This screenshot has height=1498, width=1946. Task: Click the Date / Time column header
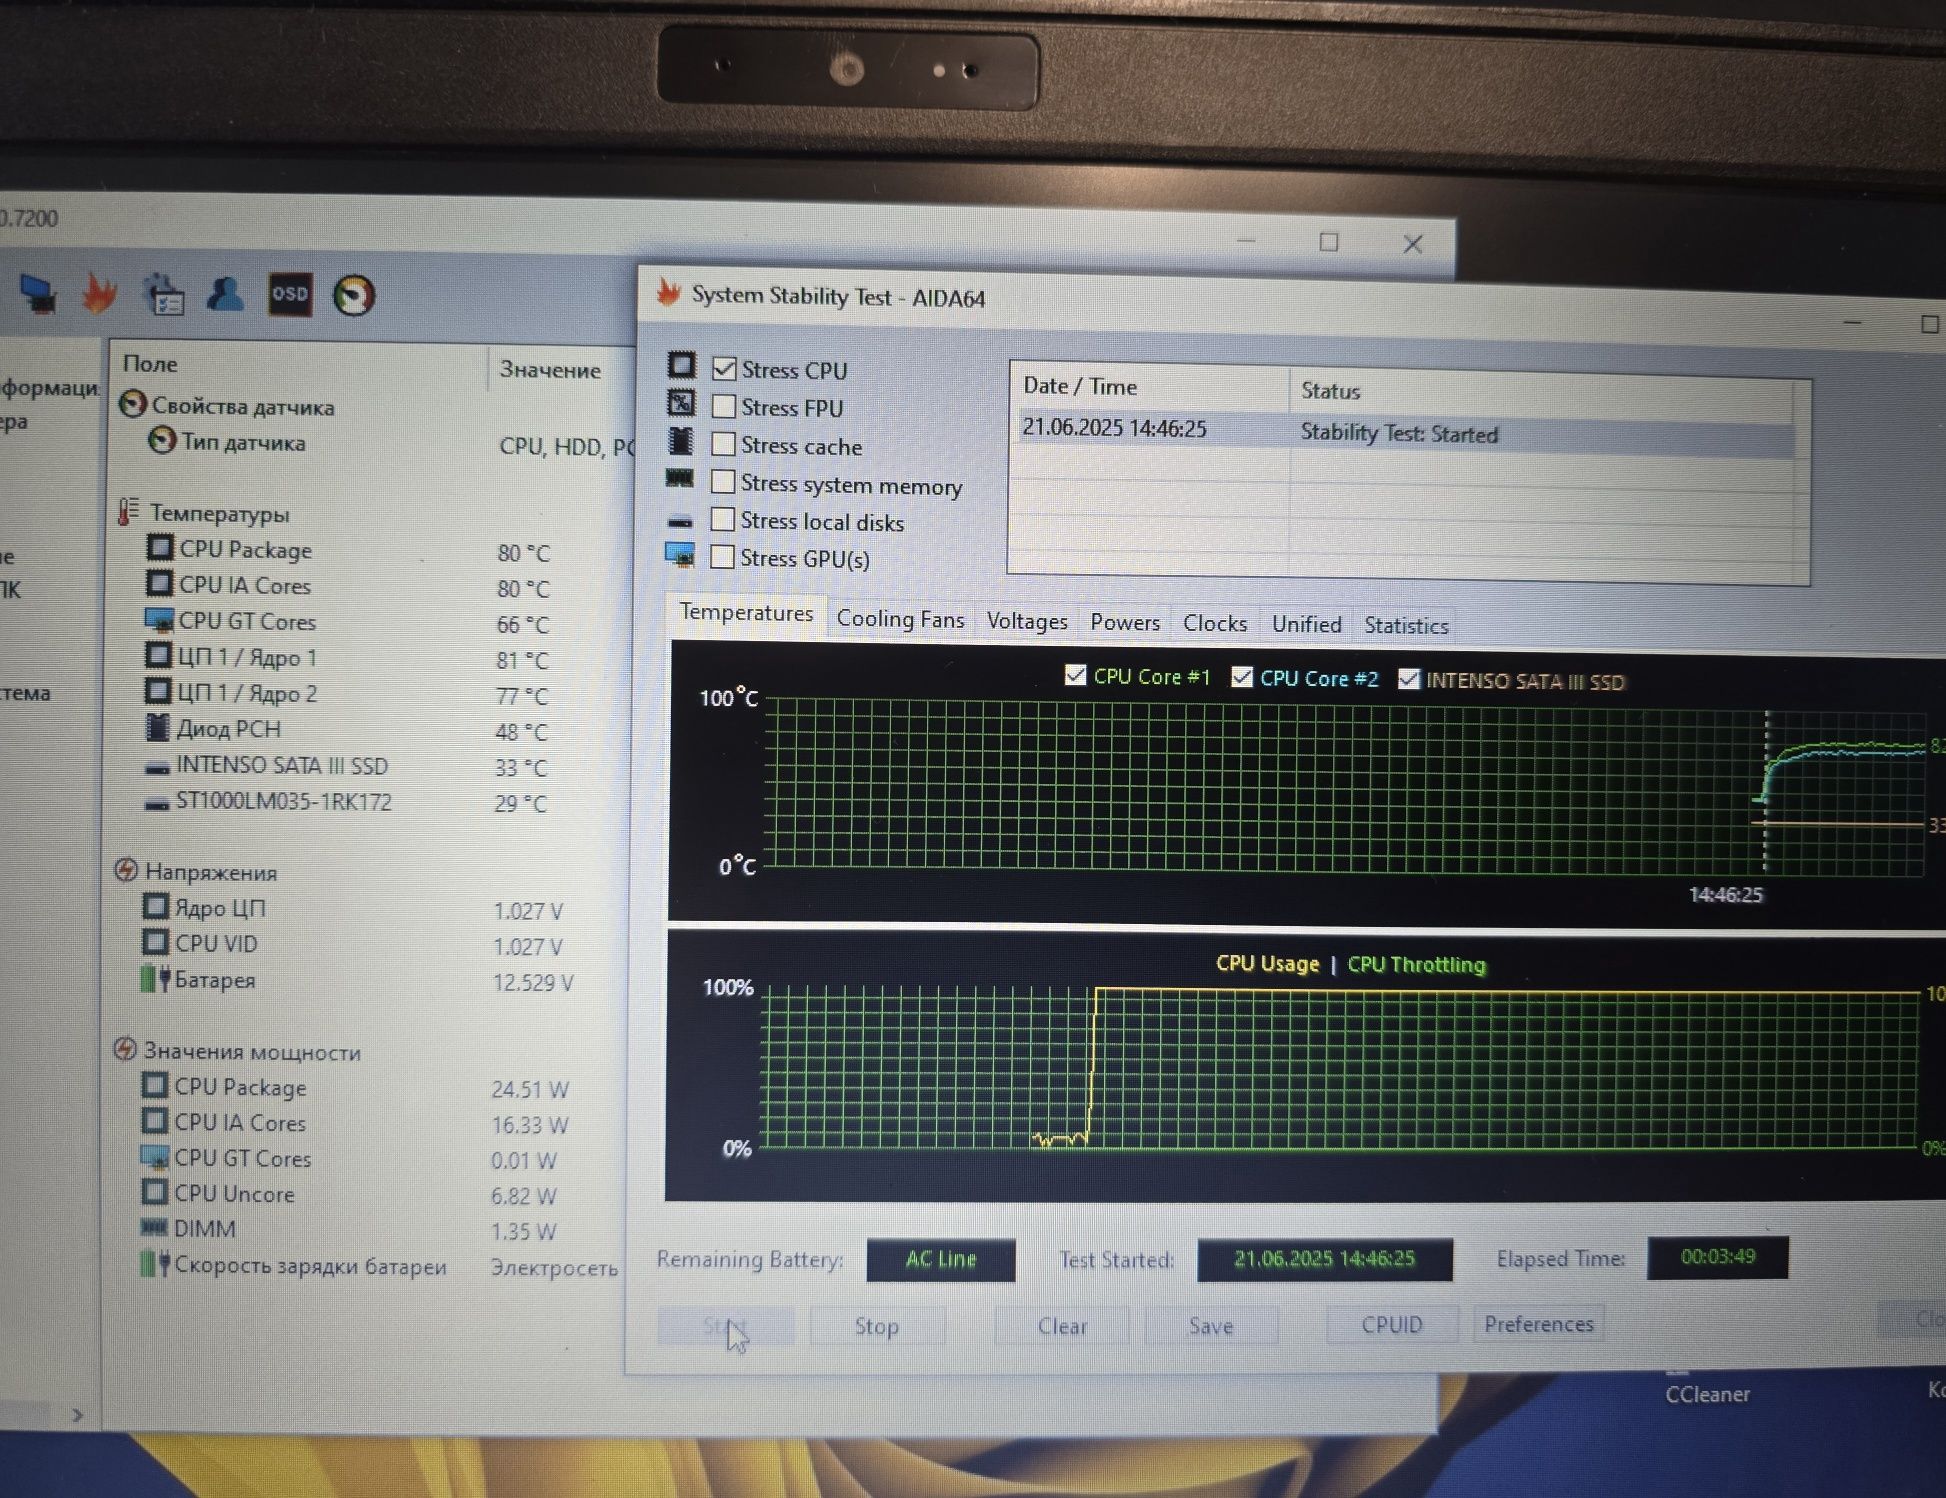tap(1150, 386)
